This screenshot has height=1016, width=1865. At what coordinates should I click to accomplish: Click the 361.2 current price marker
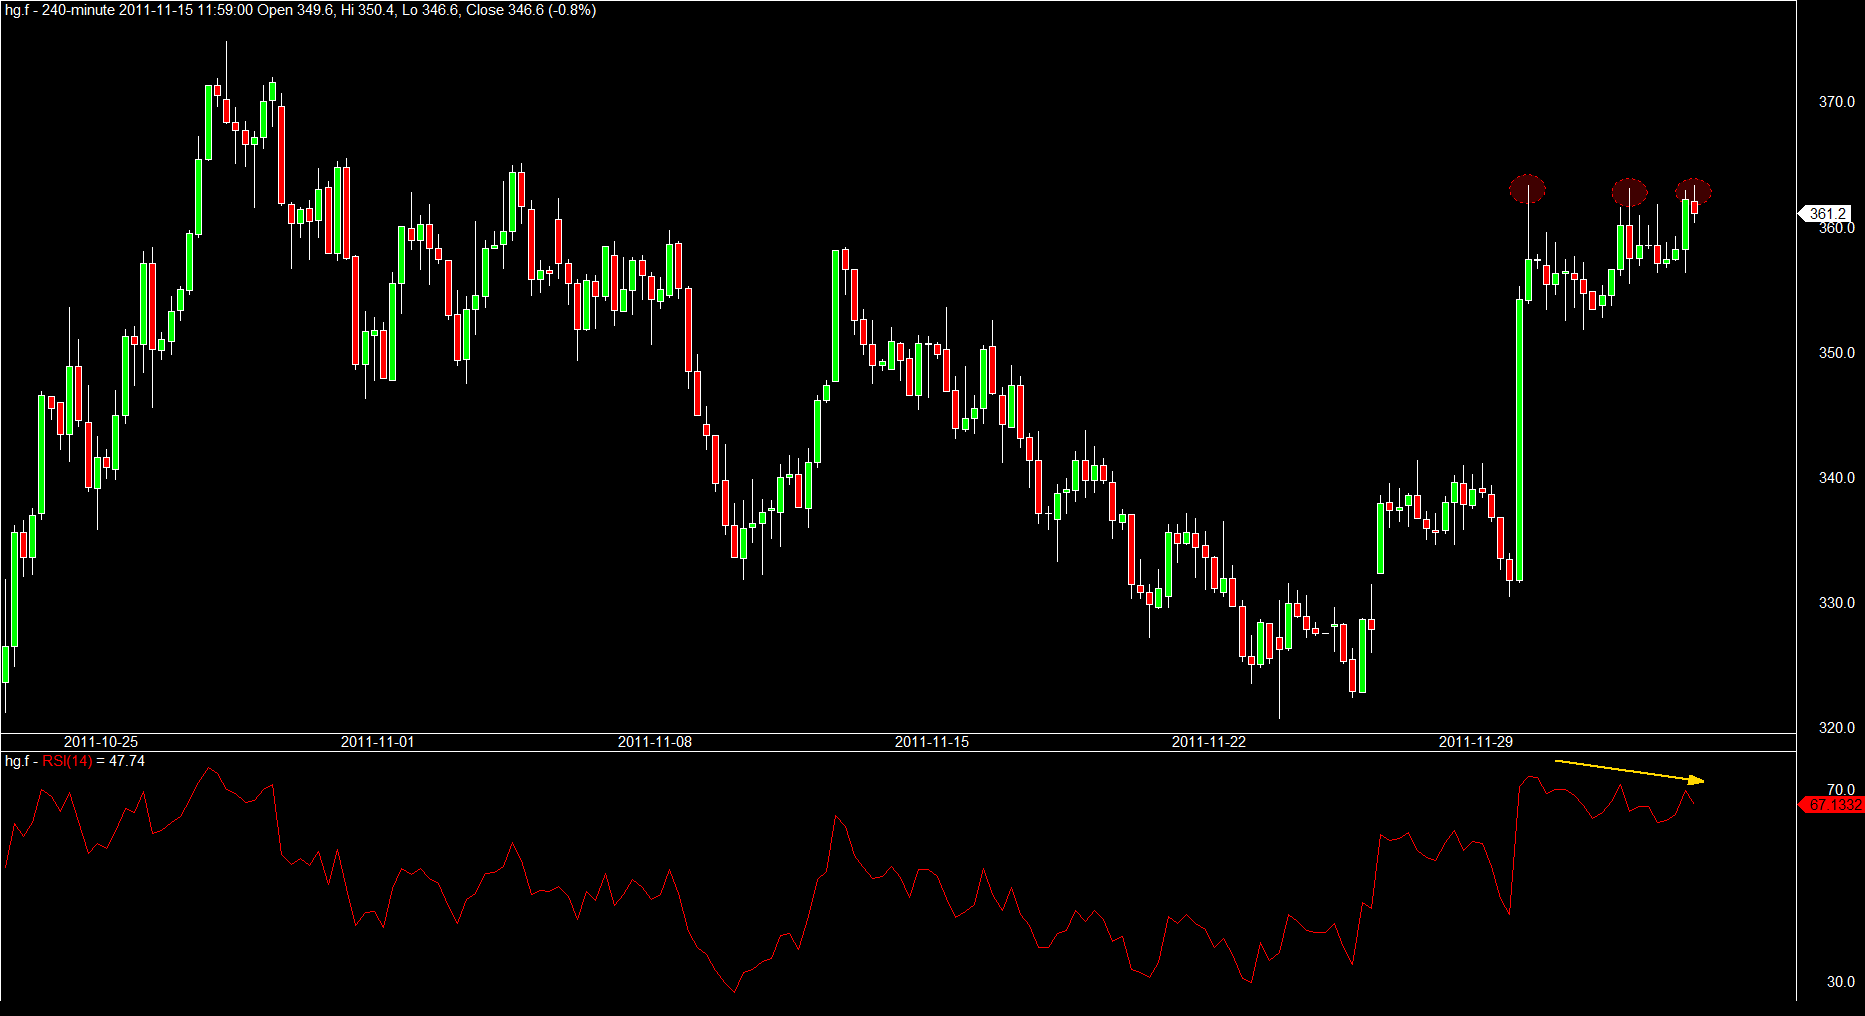tap(1826, 214)
